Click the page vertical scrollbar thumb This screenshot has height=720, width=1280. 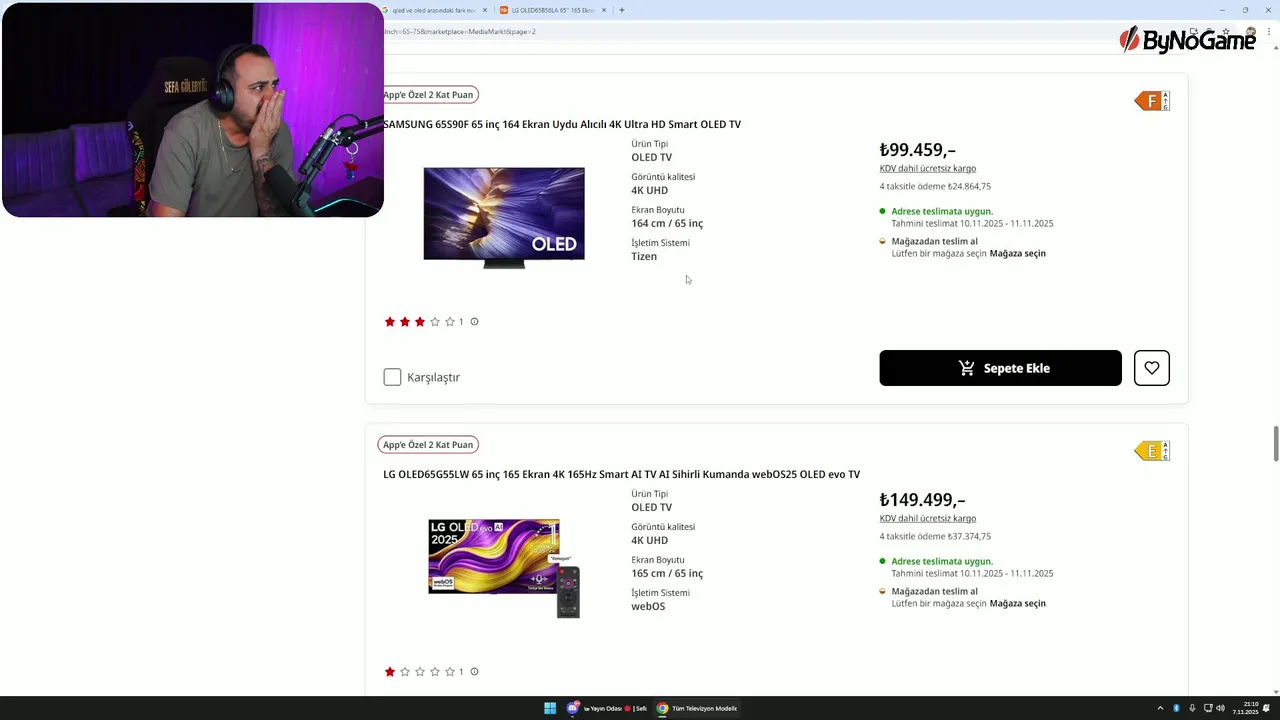pos(1275,443)
